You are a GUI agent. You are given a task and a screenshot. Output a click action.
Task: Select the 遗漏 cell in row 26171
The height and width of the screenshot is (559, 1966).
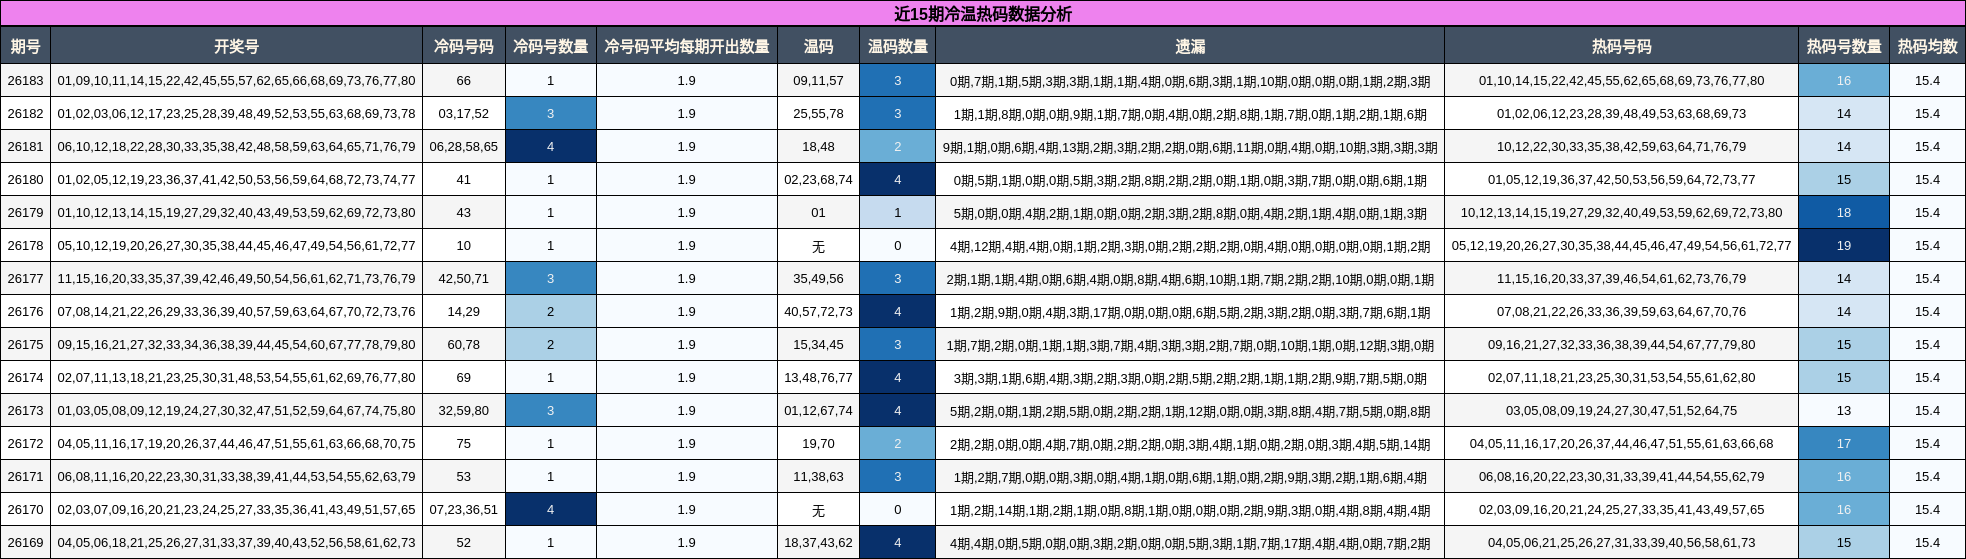point(1190,477)
